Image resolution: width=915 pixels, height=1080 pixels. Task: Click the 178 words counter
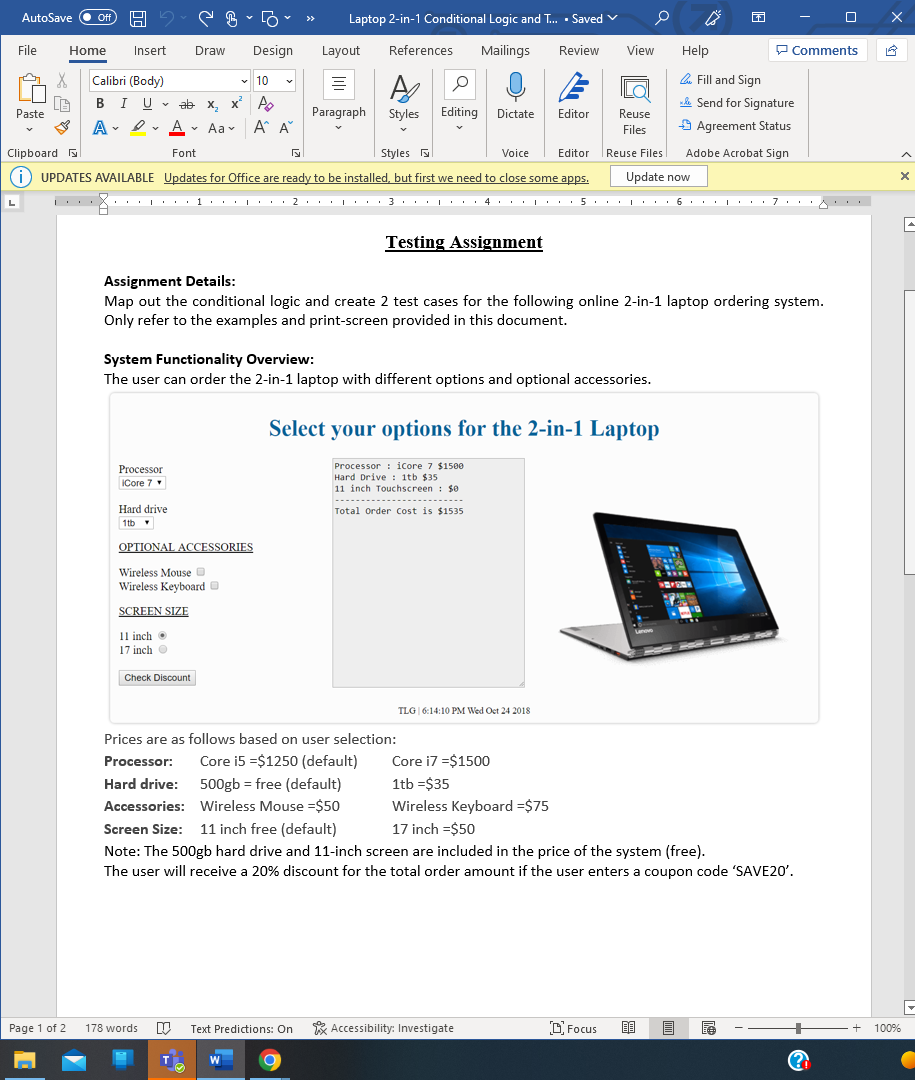click(110, 1027)
